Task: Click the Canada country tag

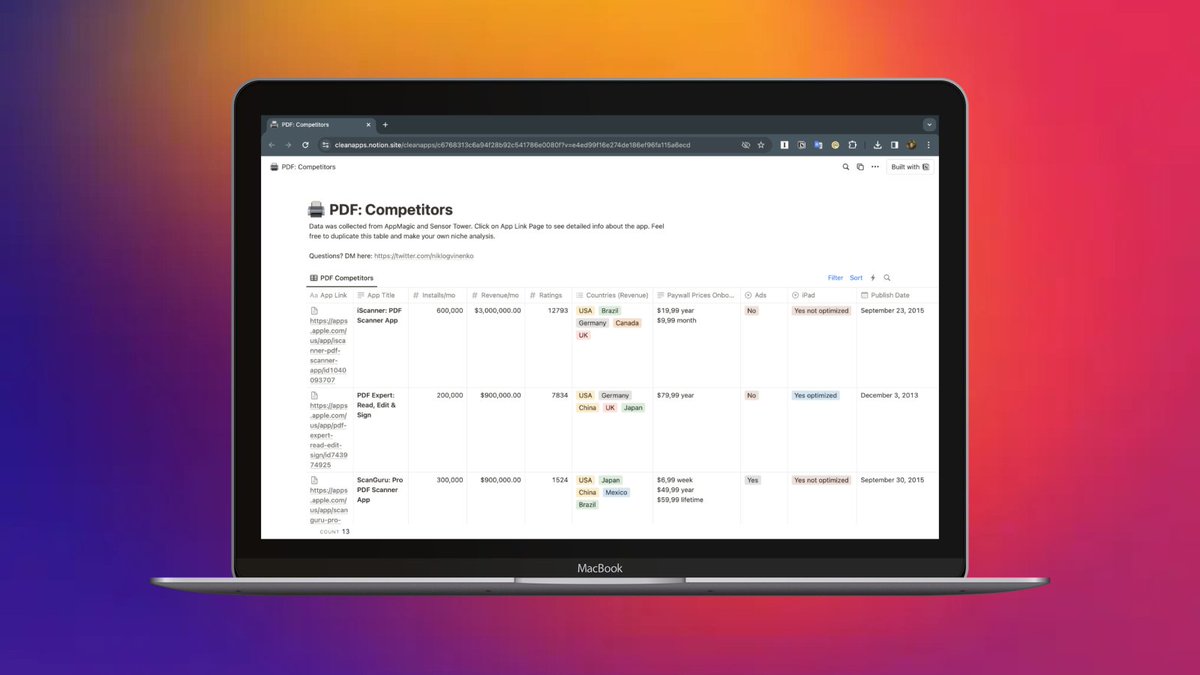Action: [627, 323]
